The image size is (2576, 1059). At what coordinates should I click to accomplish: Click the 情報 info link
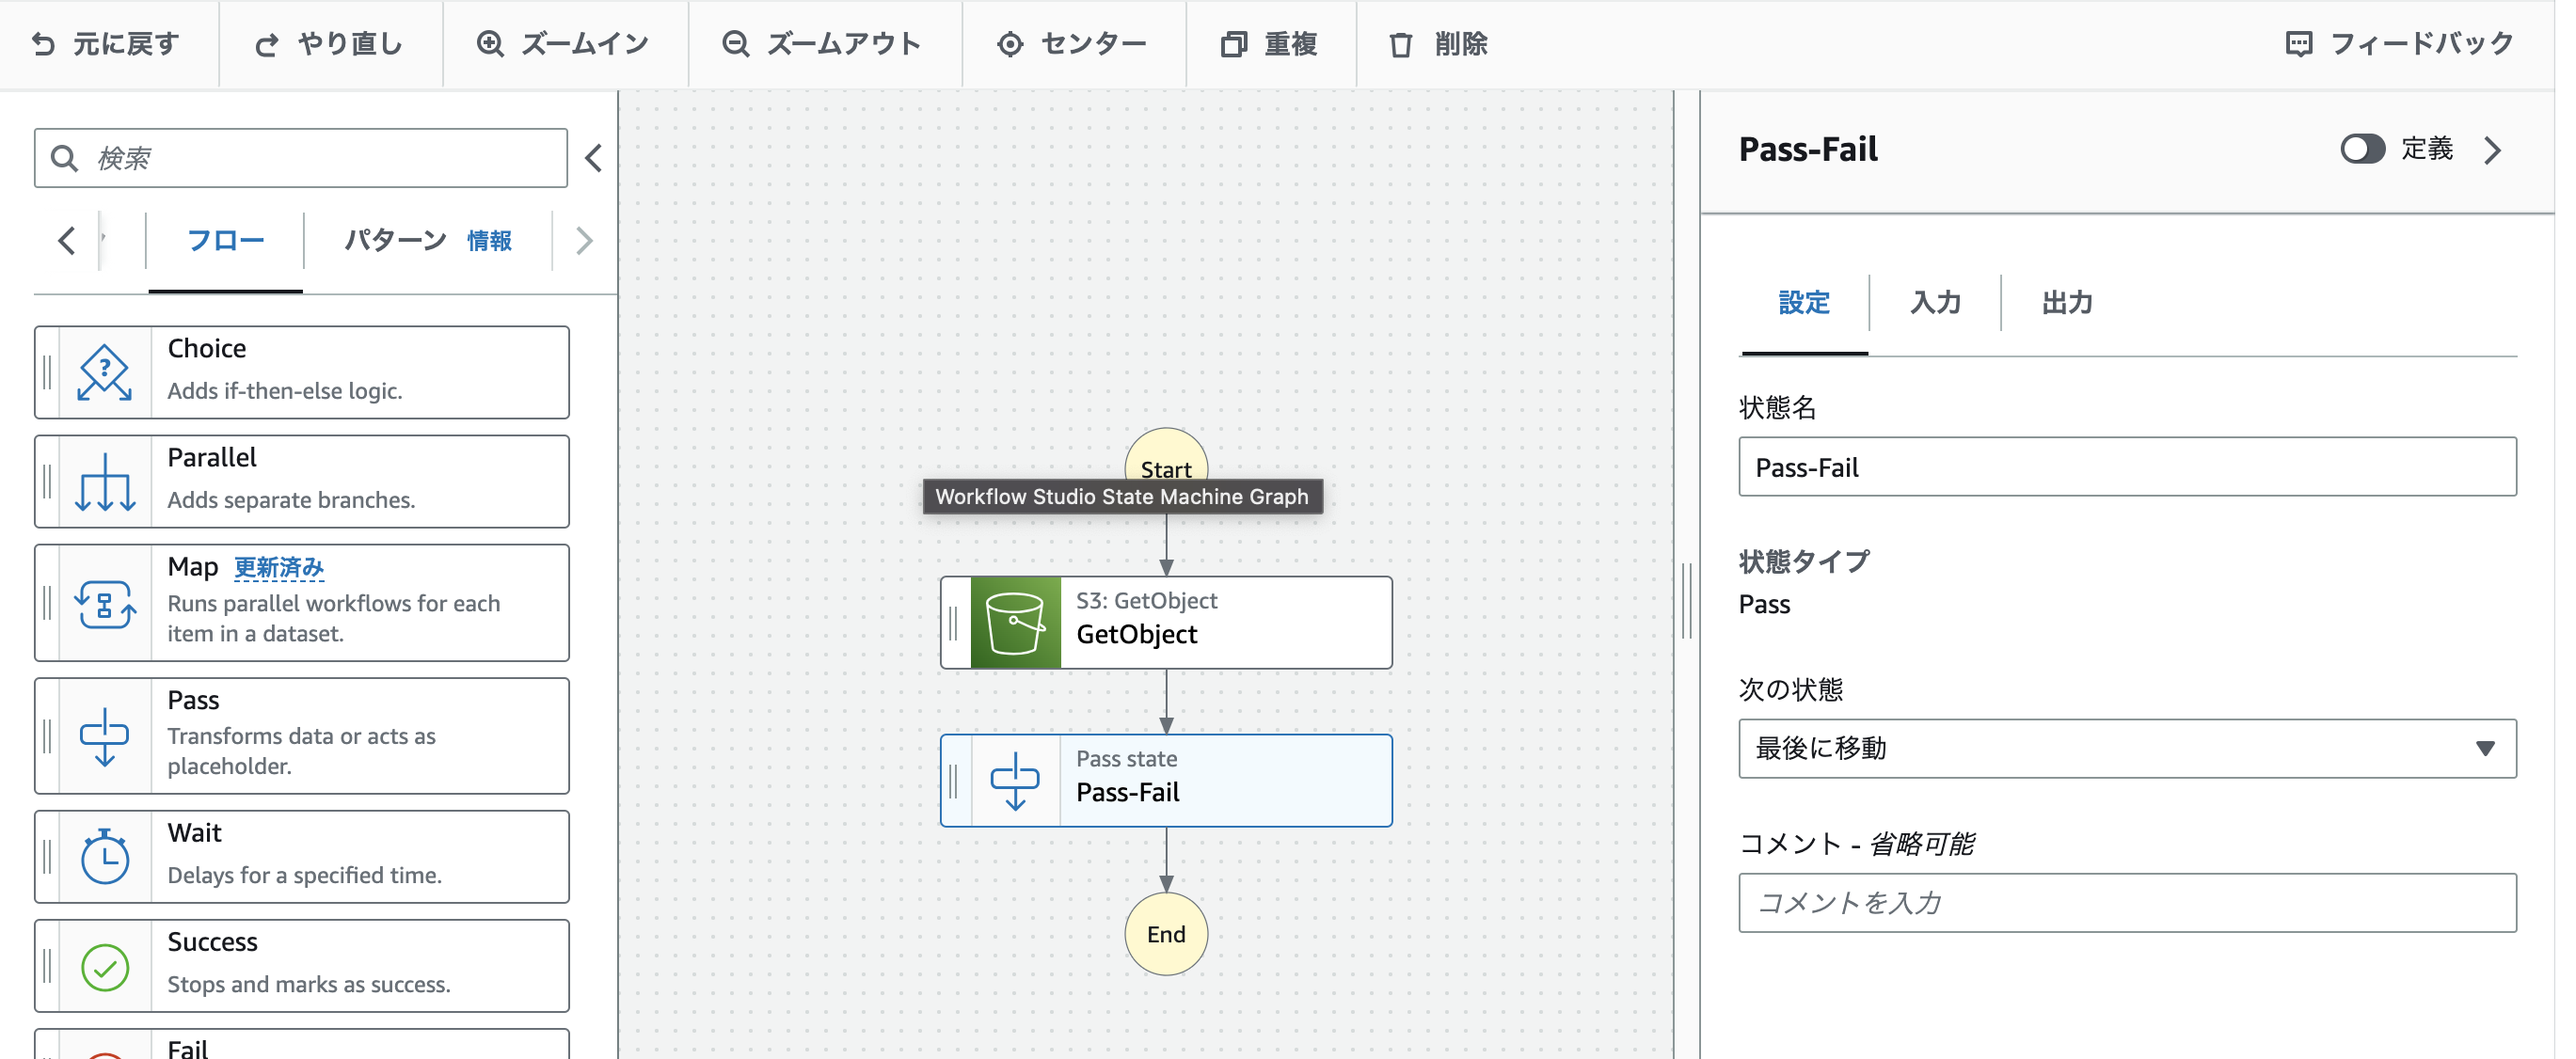click(x=489, y=240)
